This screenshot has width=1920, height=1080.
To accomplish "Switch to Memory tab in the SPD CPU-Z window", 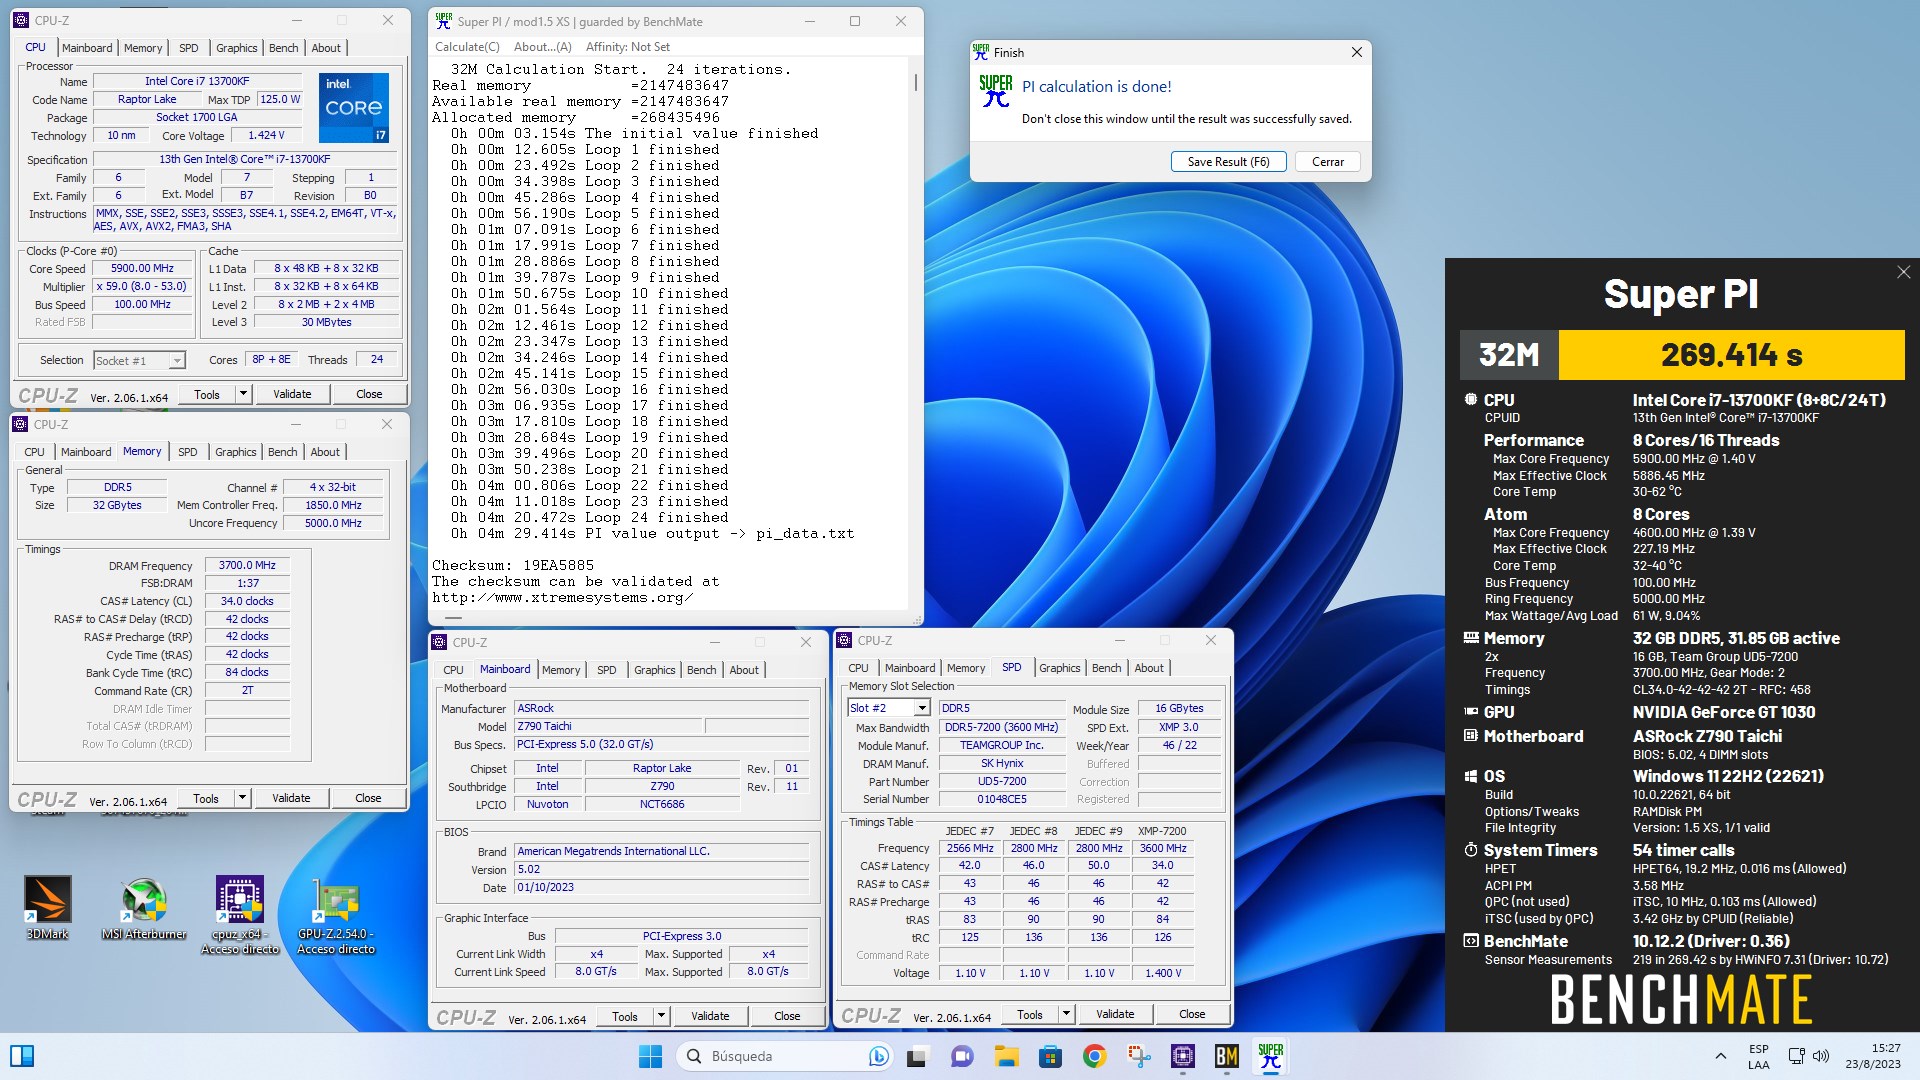I will [966, 668].
